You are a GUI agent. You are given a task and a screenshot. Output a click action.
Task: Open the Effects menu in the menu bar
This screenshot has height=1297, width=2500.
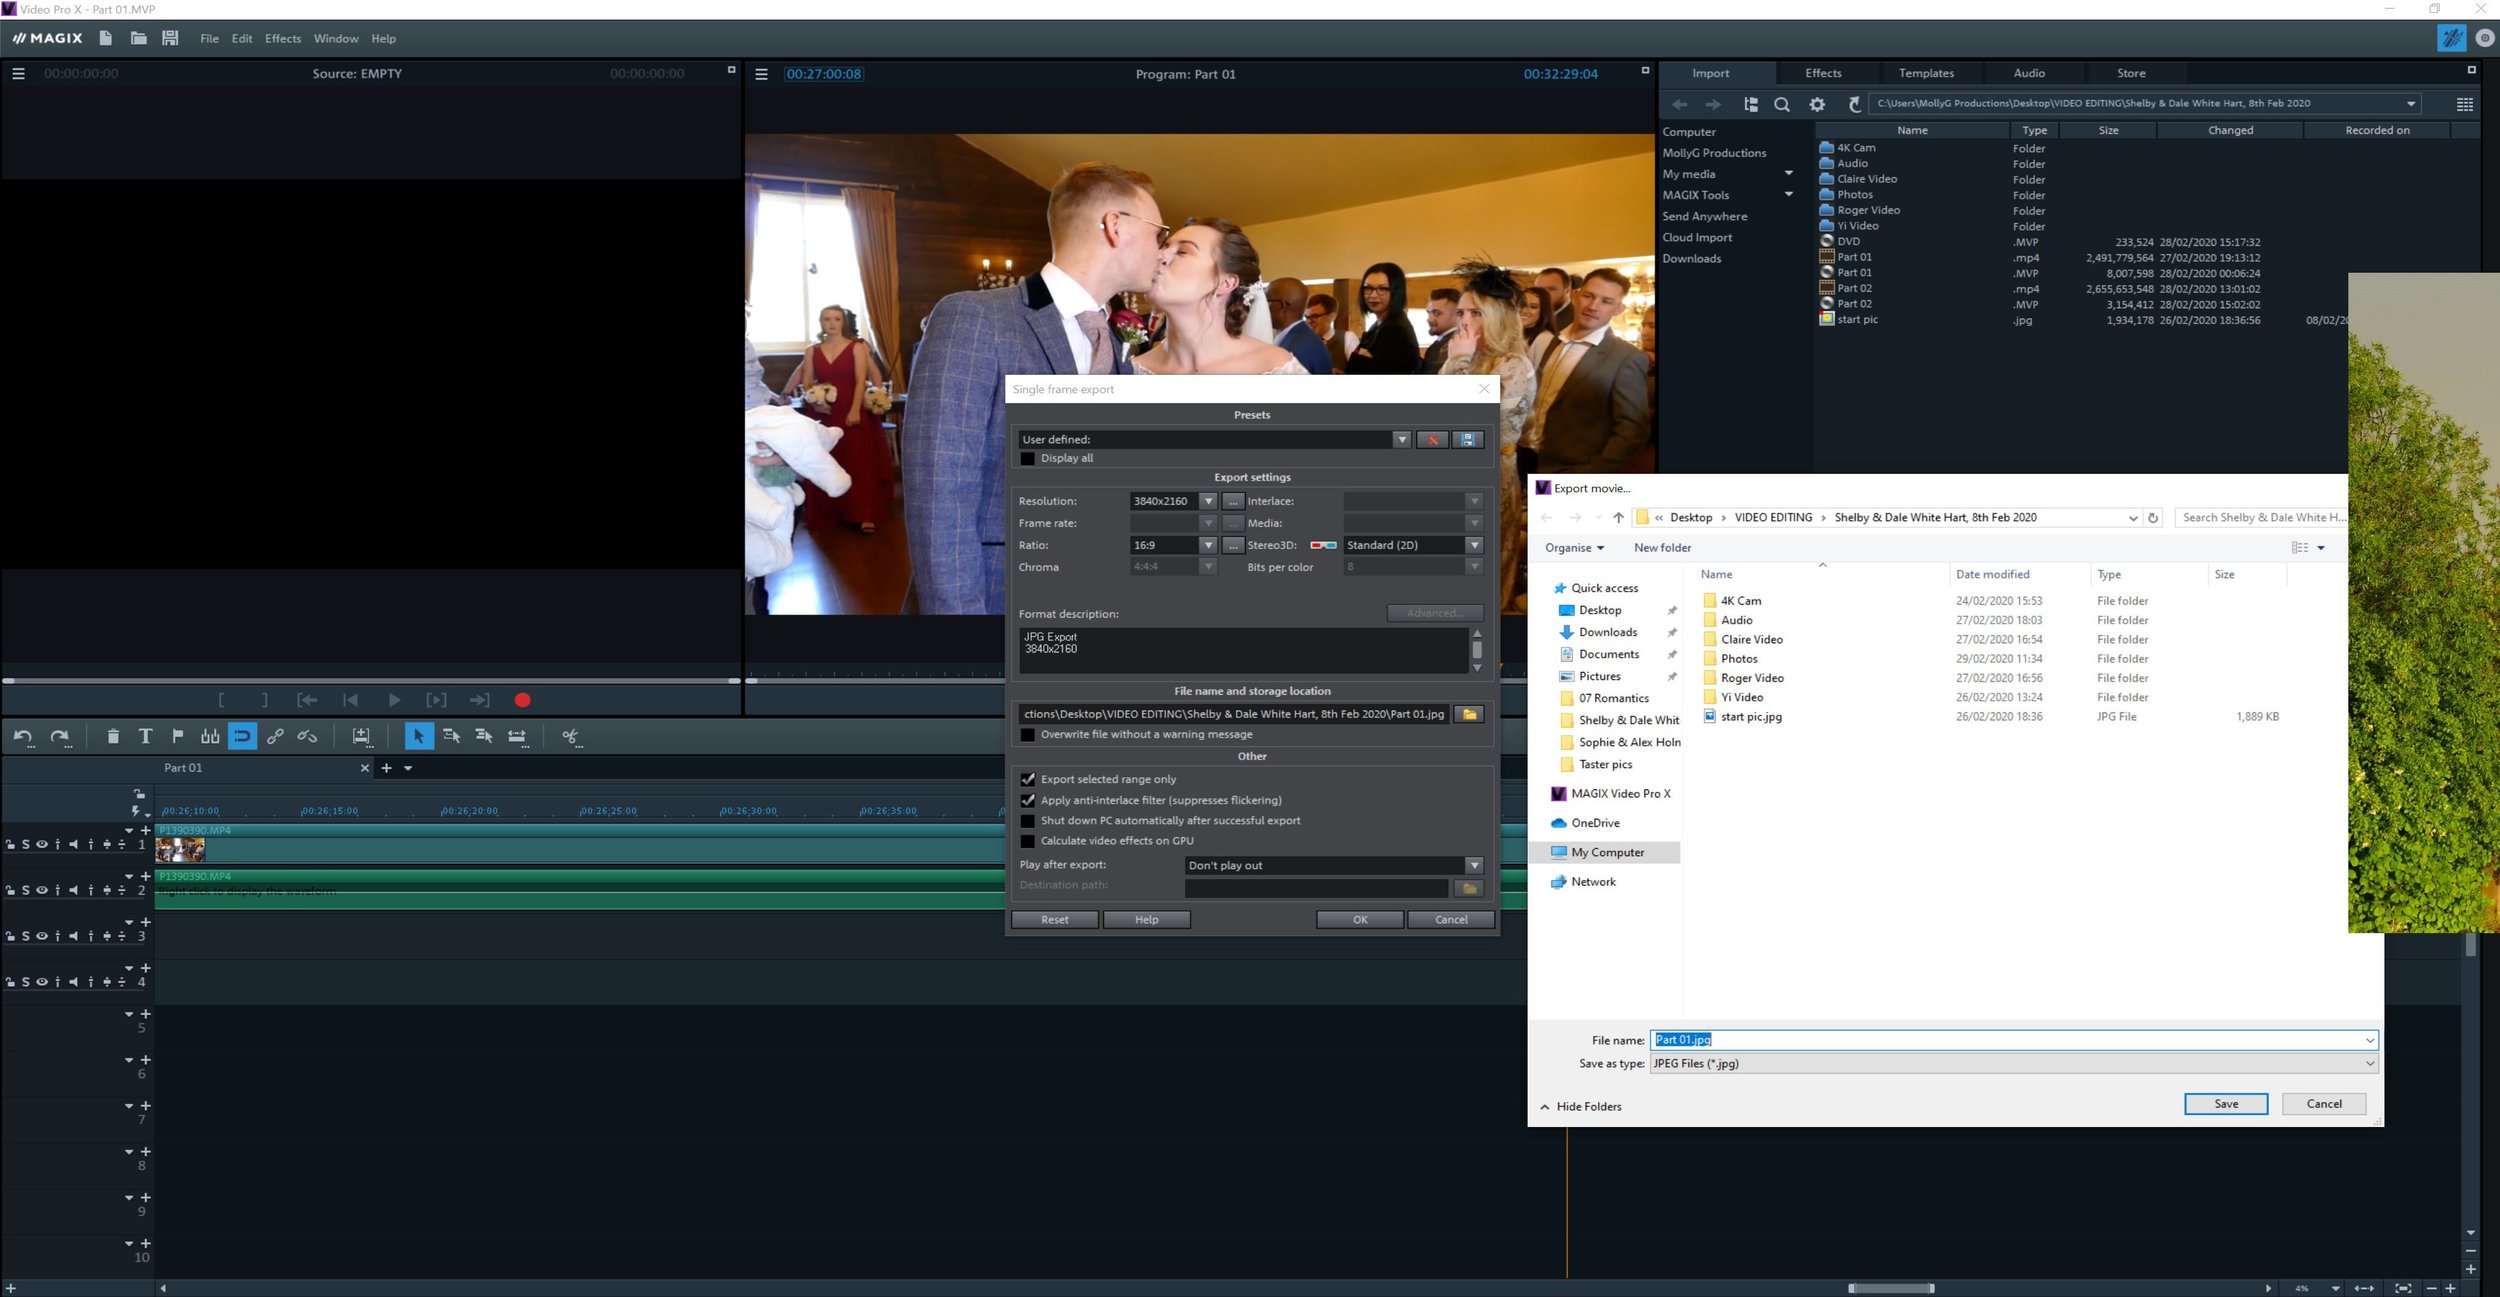[282, 39]
